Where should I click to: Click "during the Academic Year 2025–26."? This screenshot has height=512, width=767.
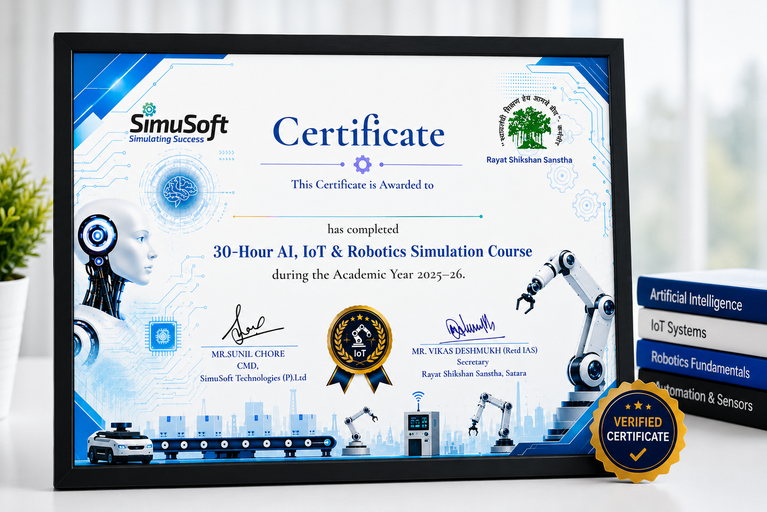click(368, 275)
